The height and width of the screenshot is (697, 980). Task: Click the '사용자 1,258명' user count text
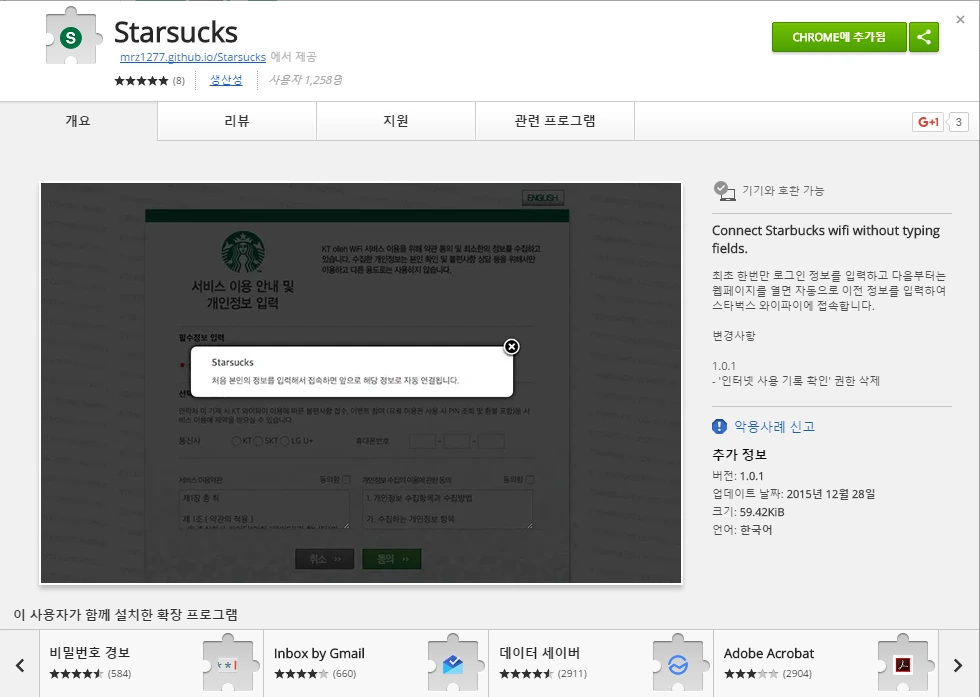(305, 80)
